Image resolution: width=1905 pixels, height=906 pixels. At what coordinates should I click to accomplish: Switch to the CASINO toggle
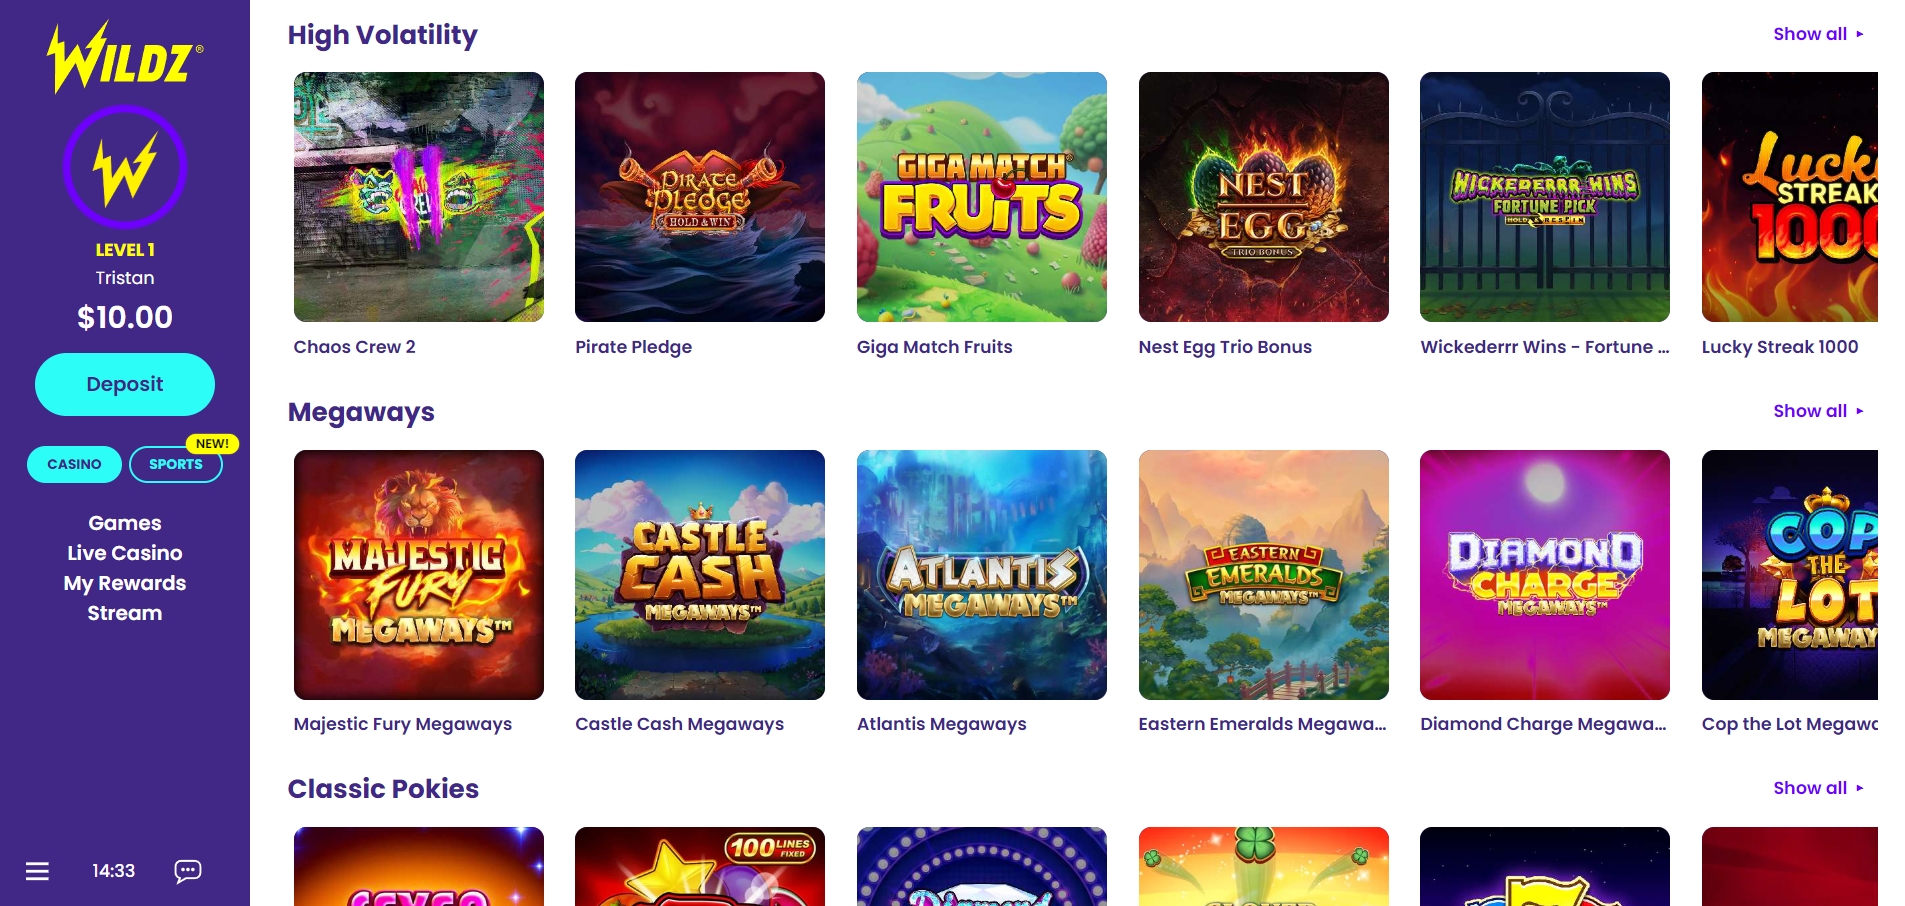point(74,464)
